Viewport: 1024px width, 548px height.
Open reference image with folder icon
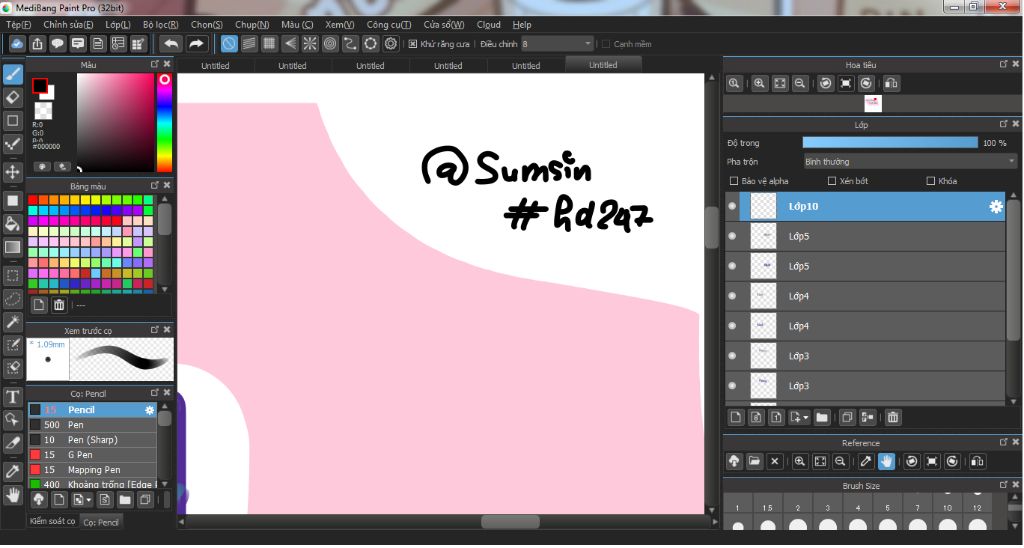pyautogui.click(x=754, y=461)
